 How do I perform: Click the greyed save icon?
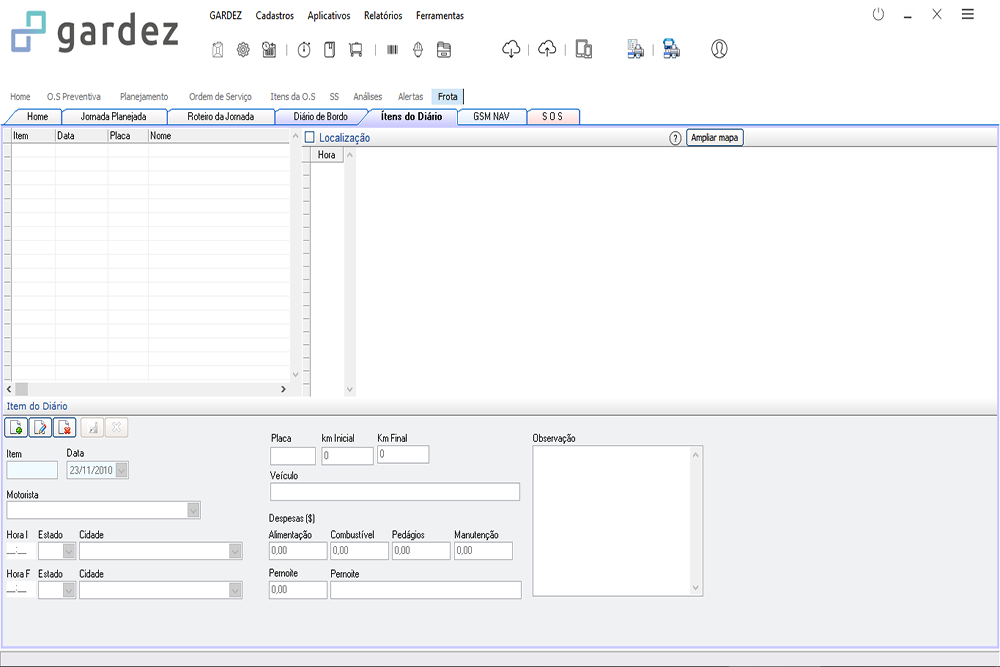click(92, 427)
